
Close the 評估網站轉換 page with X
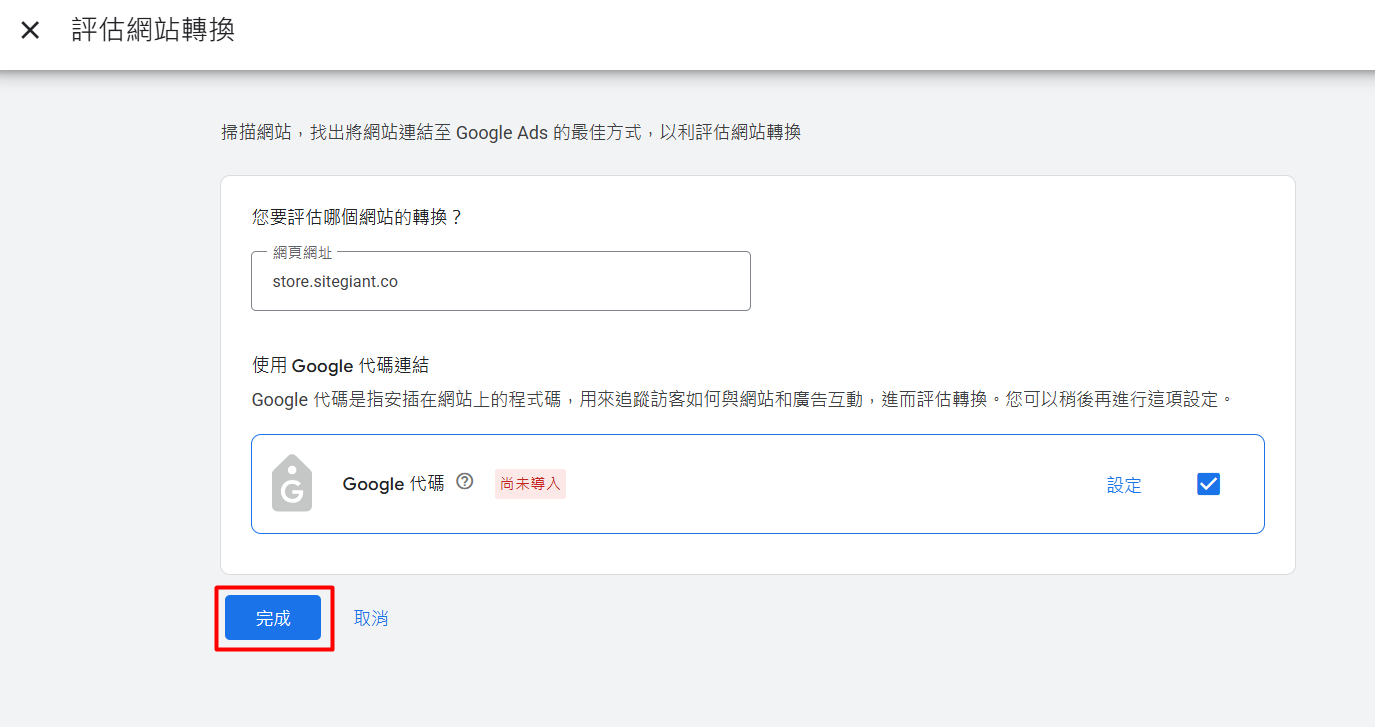click(x=30, y=30)
